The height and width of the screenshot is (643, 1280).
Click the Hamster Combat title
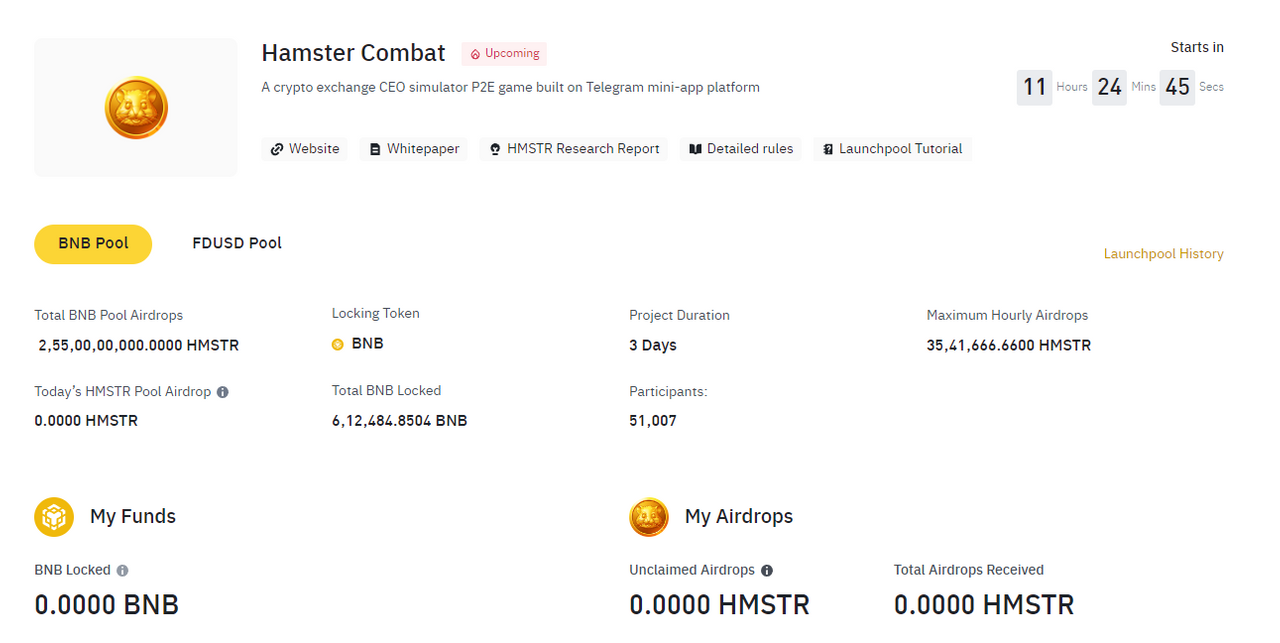[353, 53]
